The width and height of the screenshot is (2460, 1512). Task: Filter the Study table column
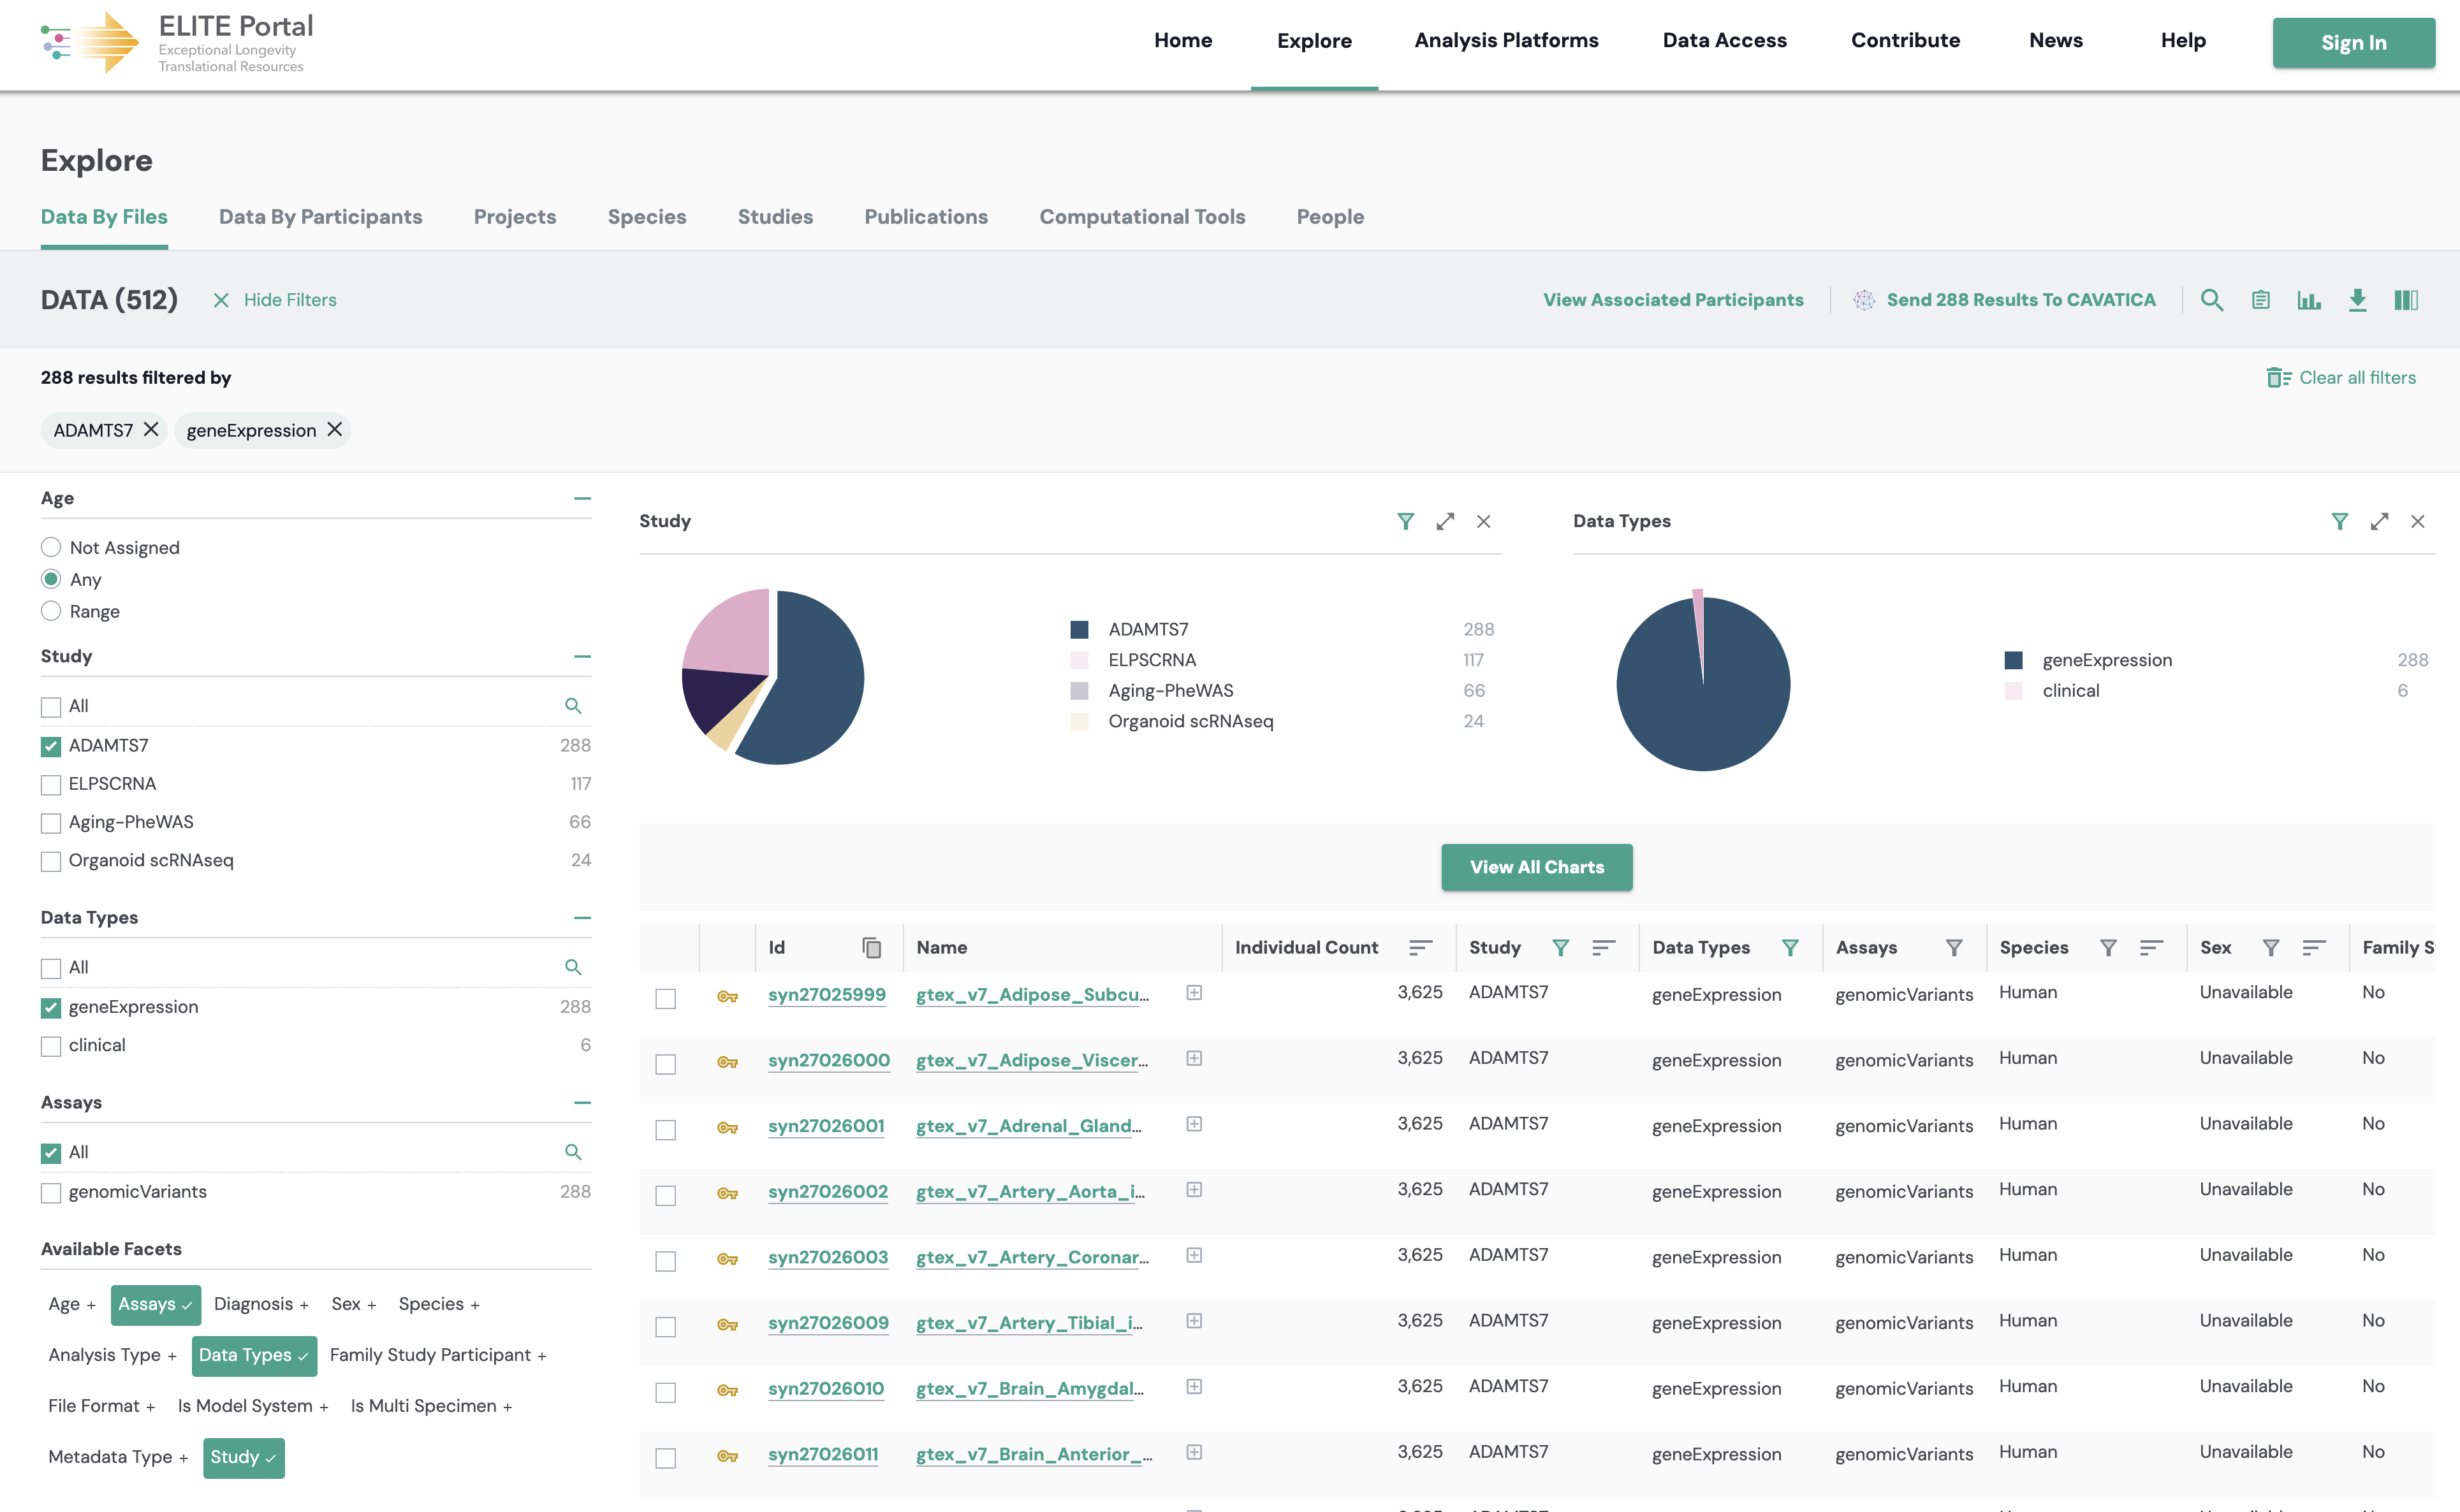1560,948
